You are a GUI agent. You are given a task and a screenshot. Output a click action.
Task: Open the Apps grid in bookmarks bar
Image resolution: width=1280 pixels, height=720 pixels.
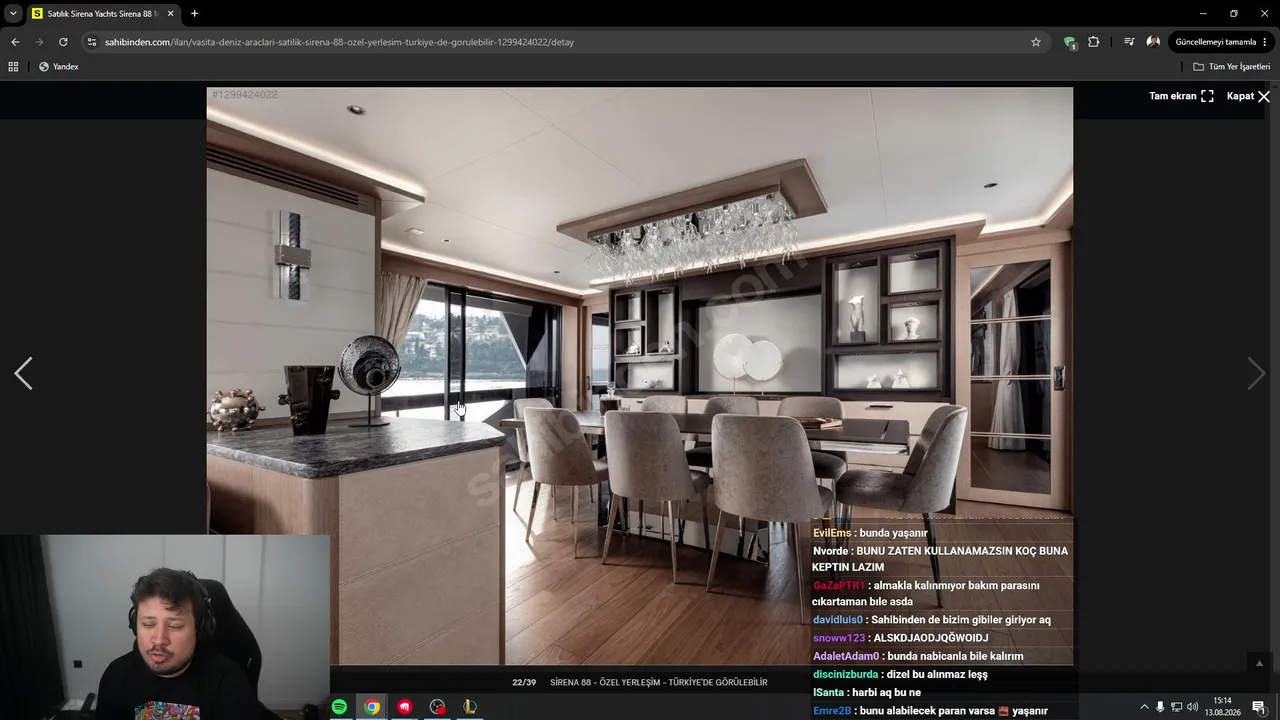click(x=13, y=67)
